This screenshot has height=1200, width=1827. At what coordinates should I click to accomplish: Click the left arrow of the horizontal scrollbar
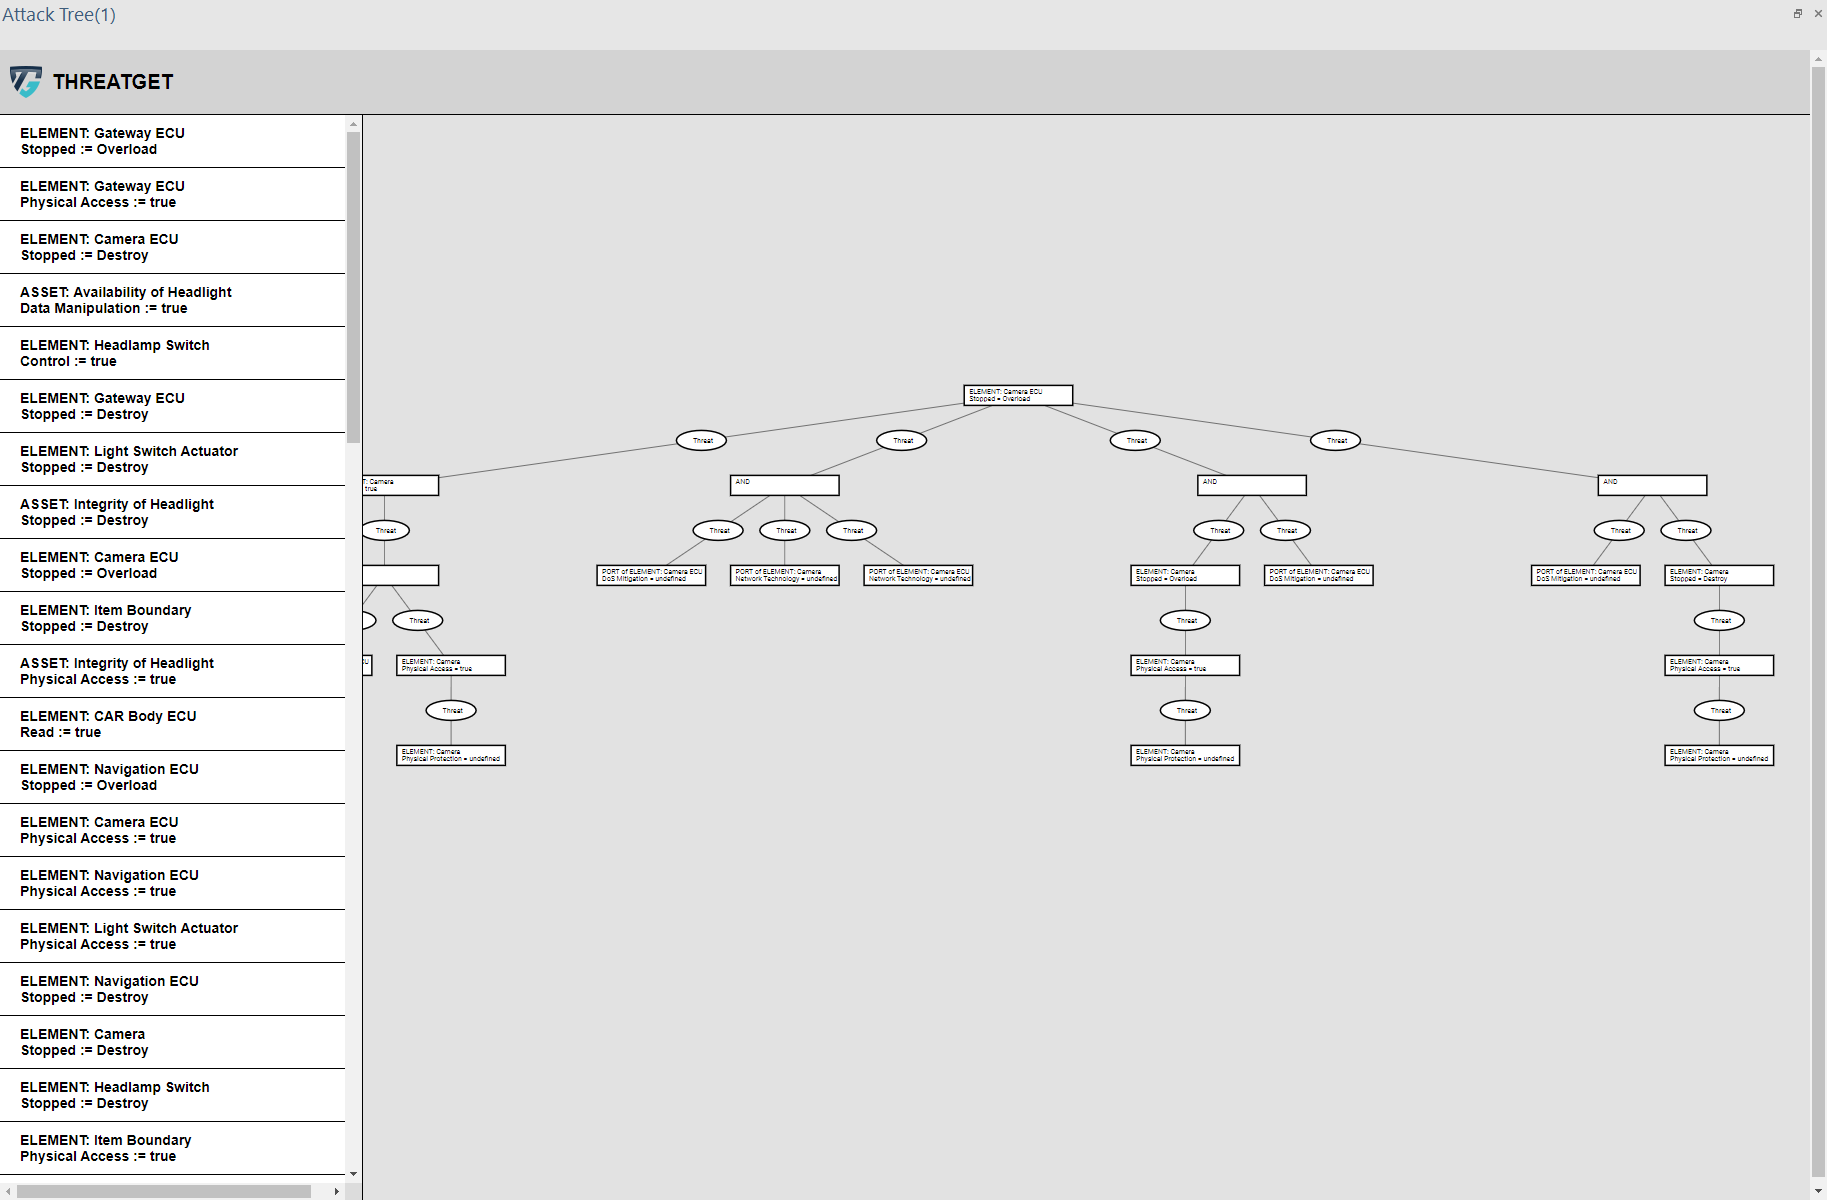click(9, 1191)
